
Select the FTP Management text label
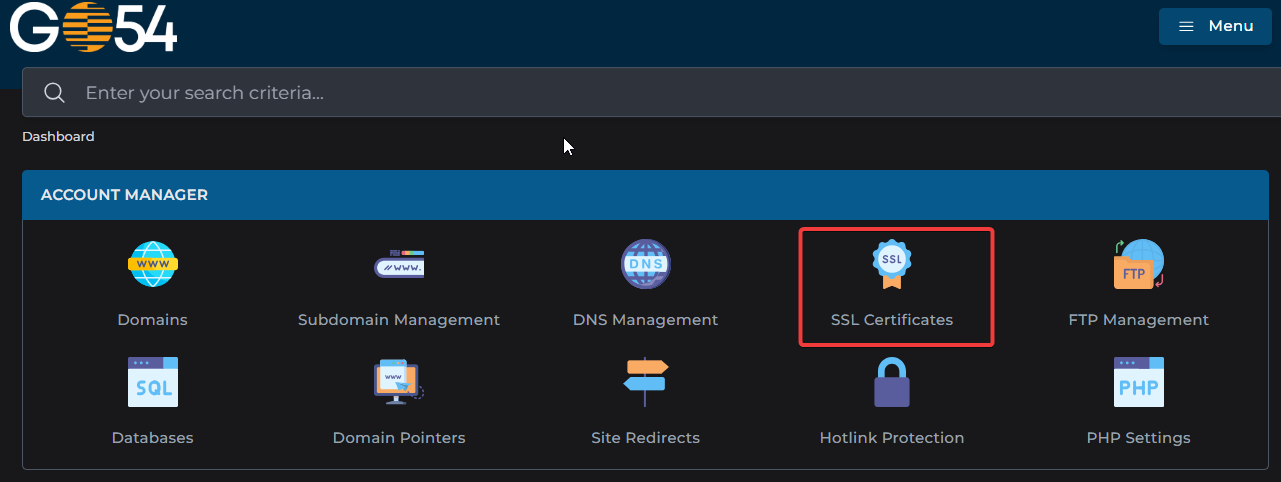click(1138, 320)
